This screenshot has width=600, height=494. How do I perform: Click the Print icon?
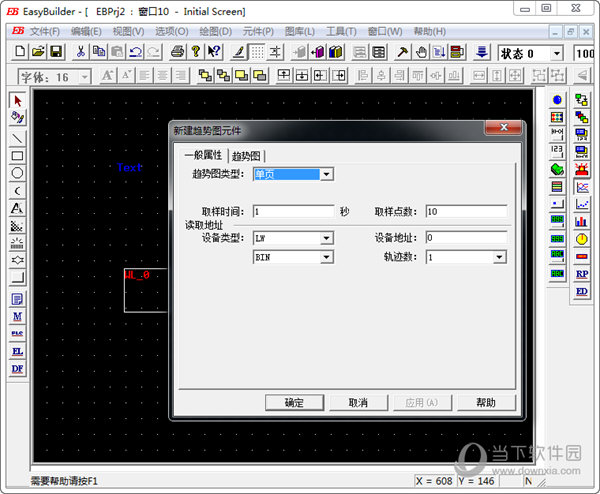[178, 52]
